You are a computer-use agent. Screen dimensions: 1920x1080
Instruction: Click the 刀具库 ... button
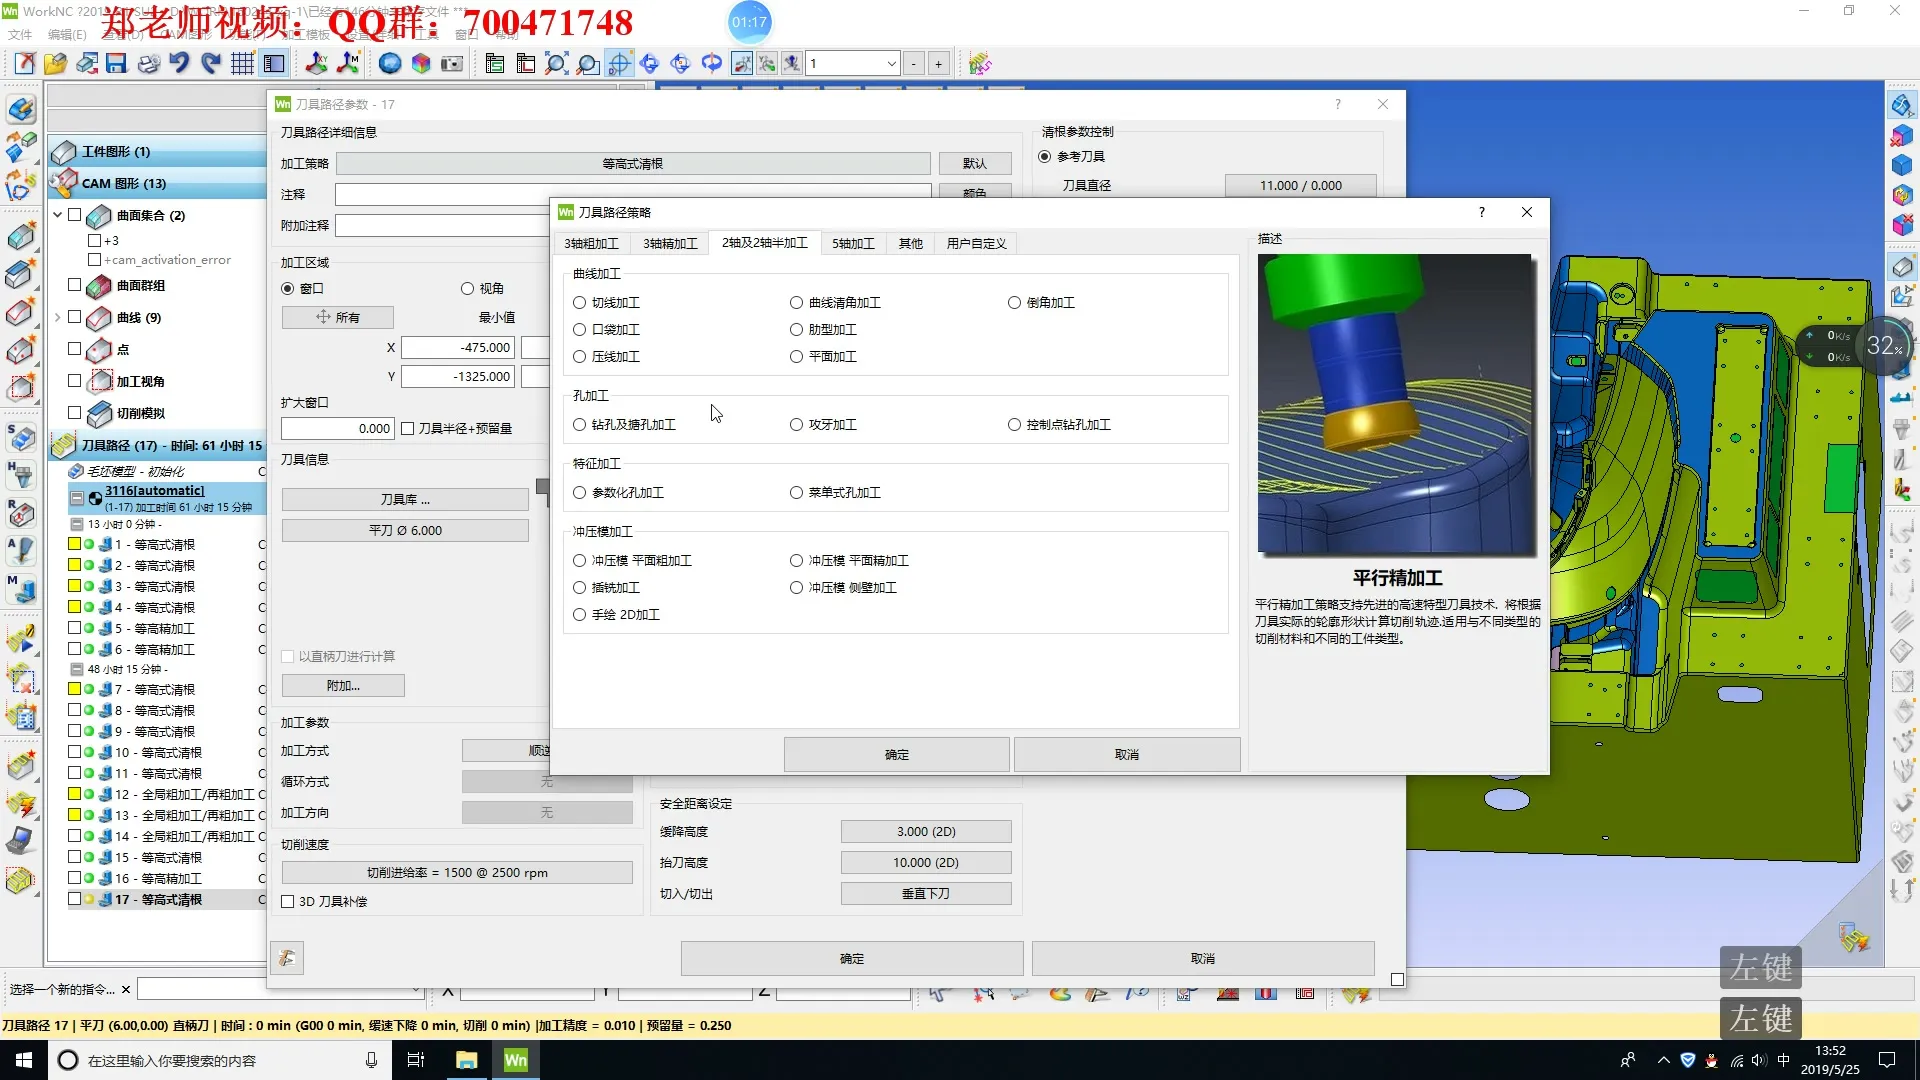pyautogui.click(x=404, y=499)
